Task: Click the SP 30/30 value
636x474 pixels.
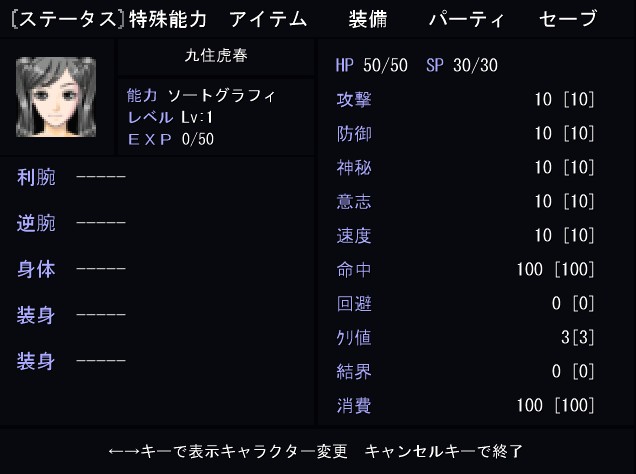Action: pos(462,65)
